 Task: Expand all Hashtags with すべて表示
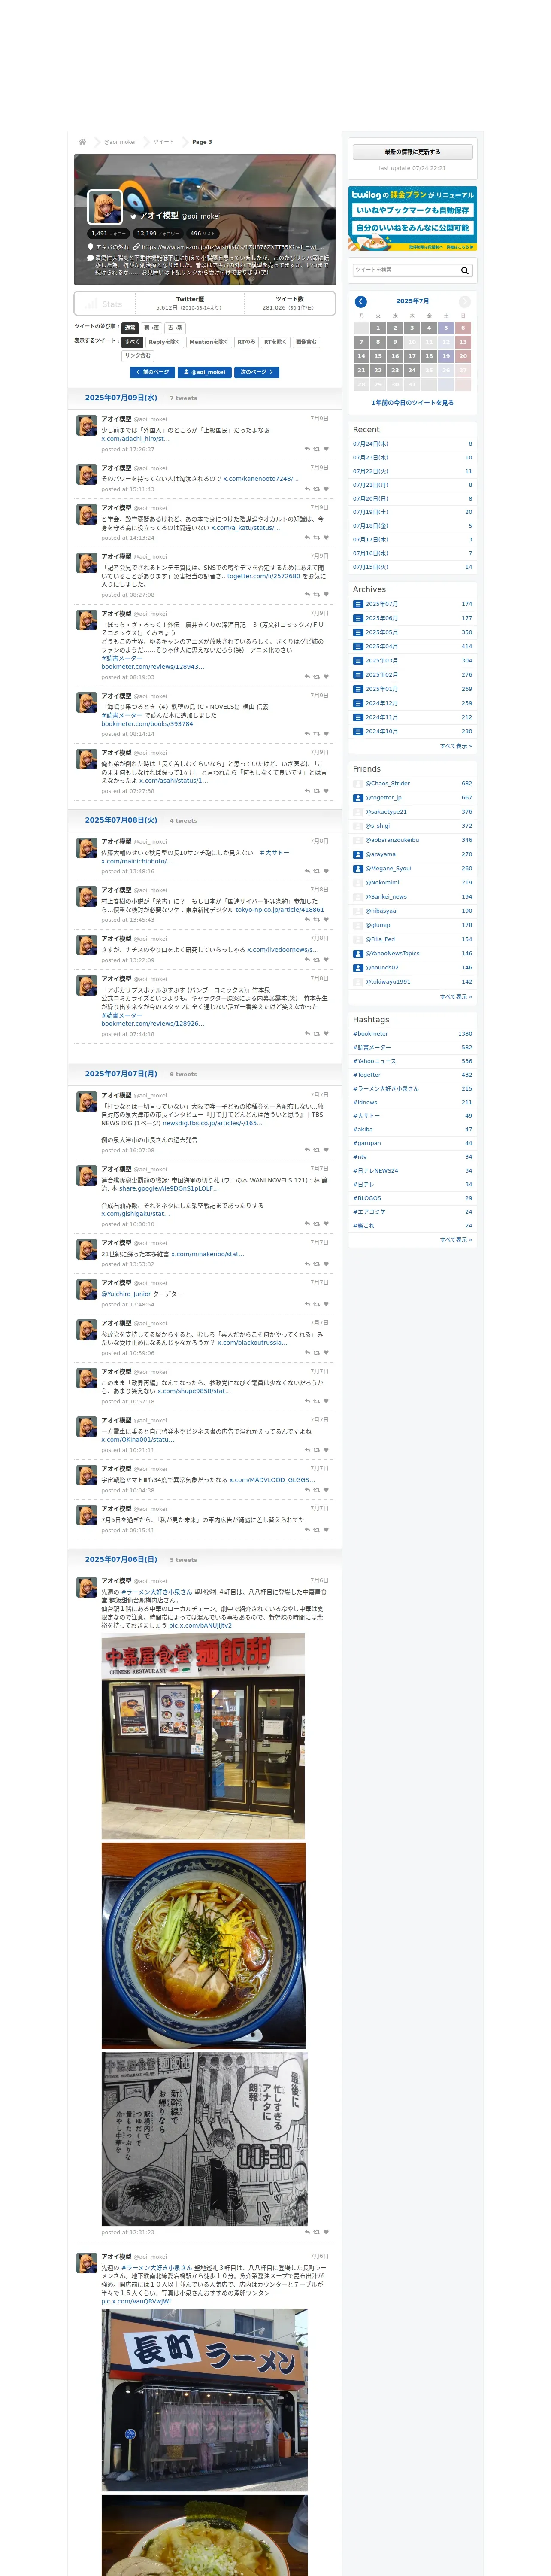point(456,1239)
